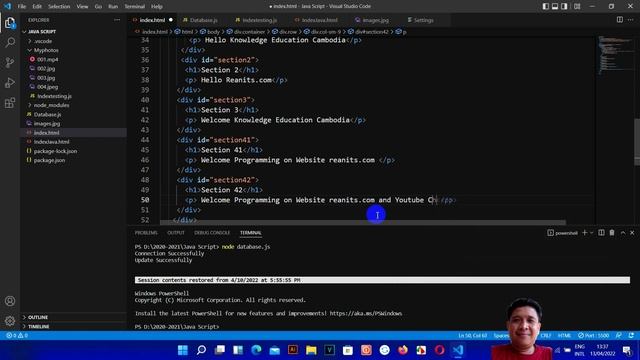Open the Selection menu
The image size is (640, 360).
point(59,7)
